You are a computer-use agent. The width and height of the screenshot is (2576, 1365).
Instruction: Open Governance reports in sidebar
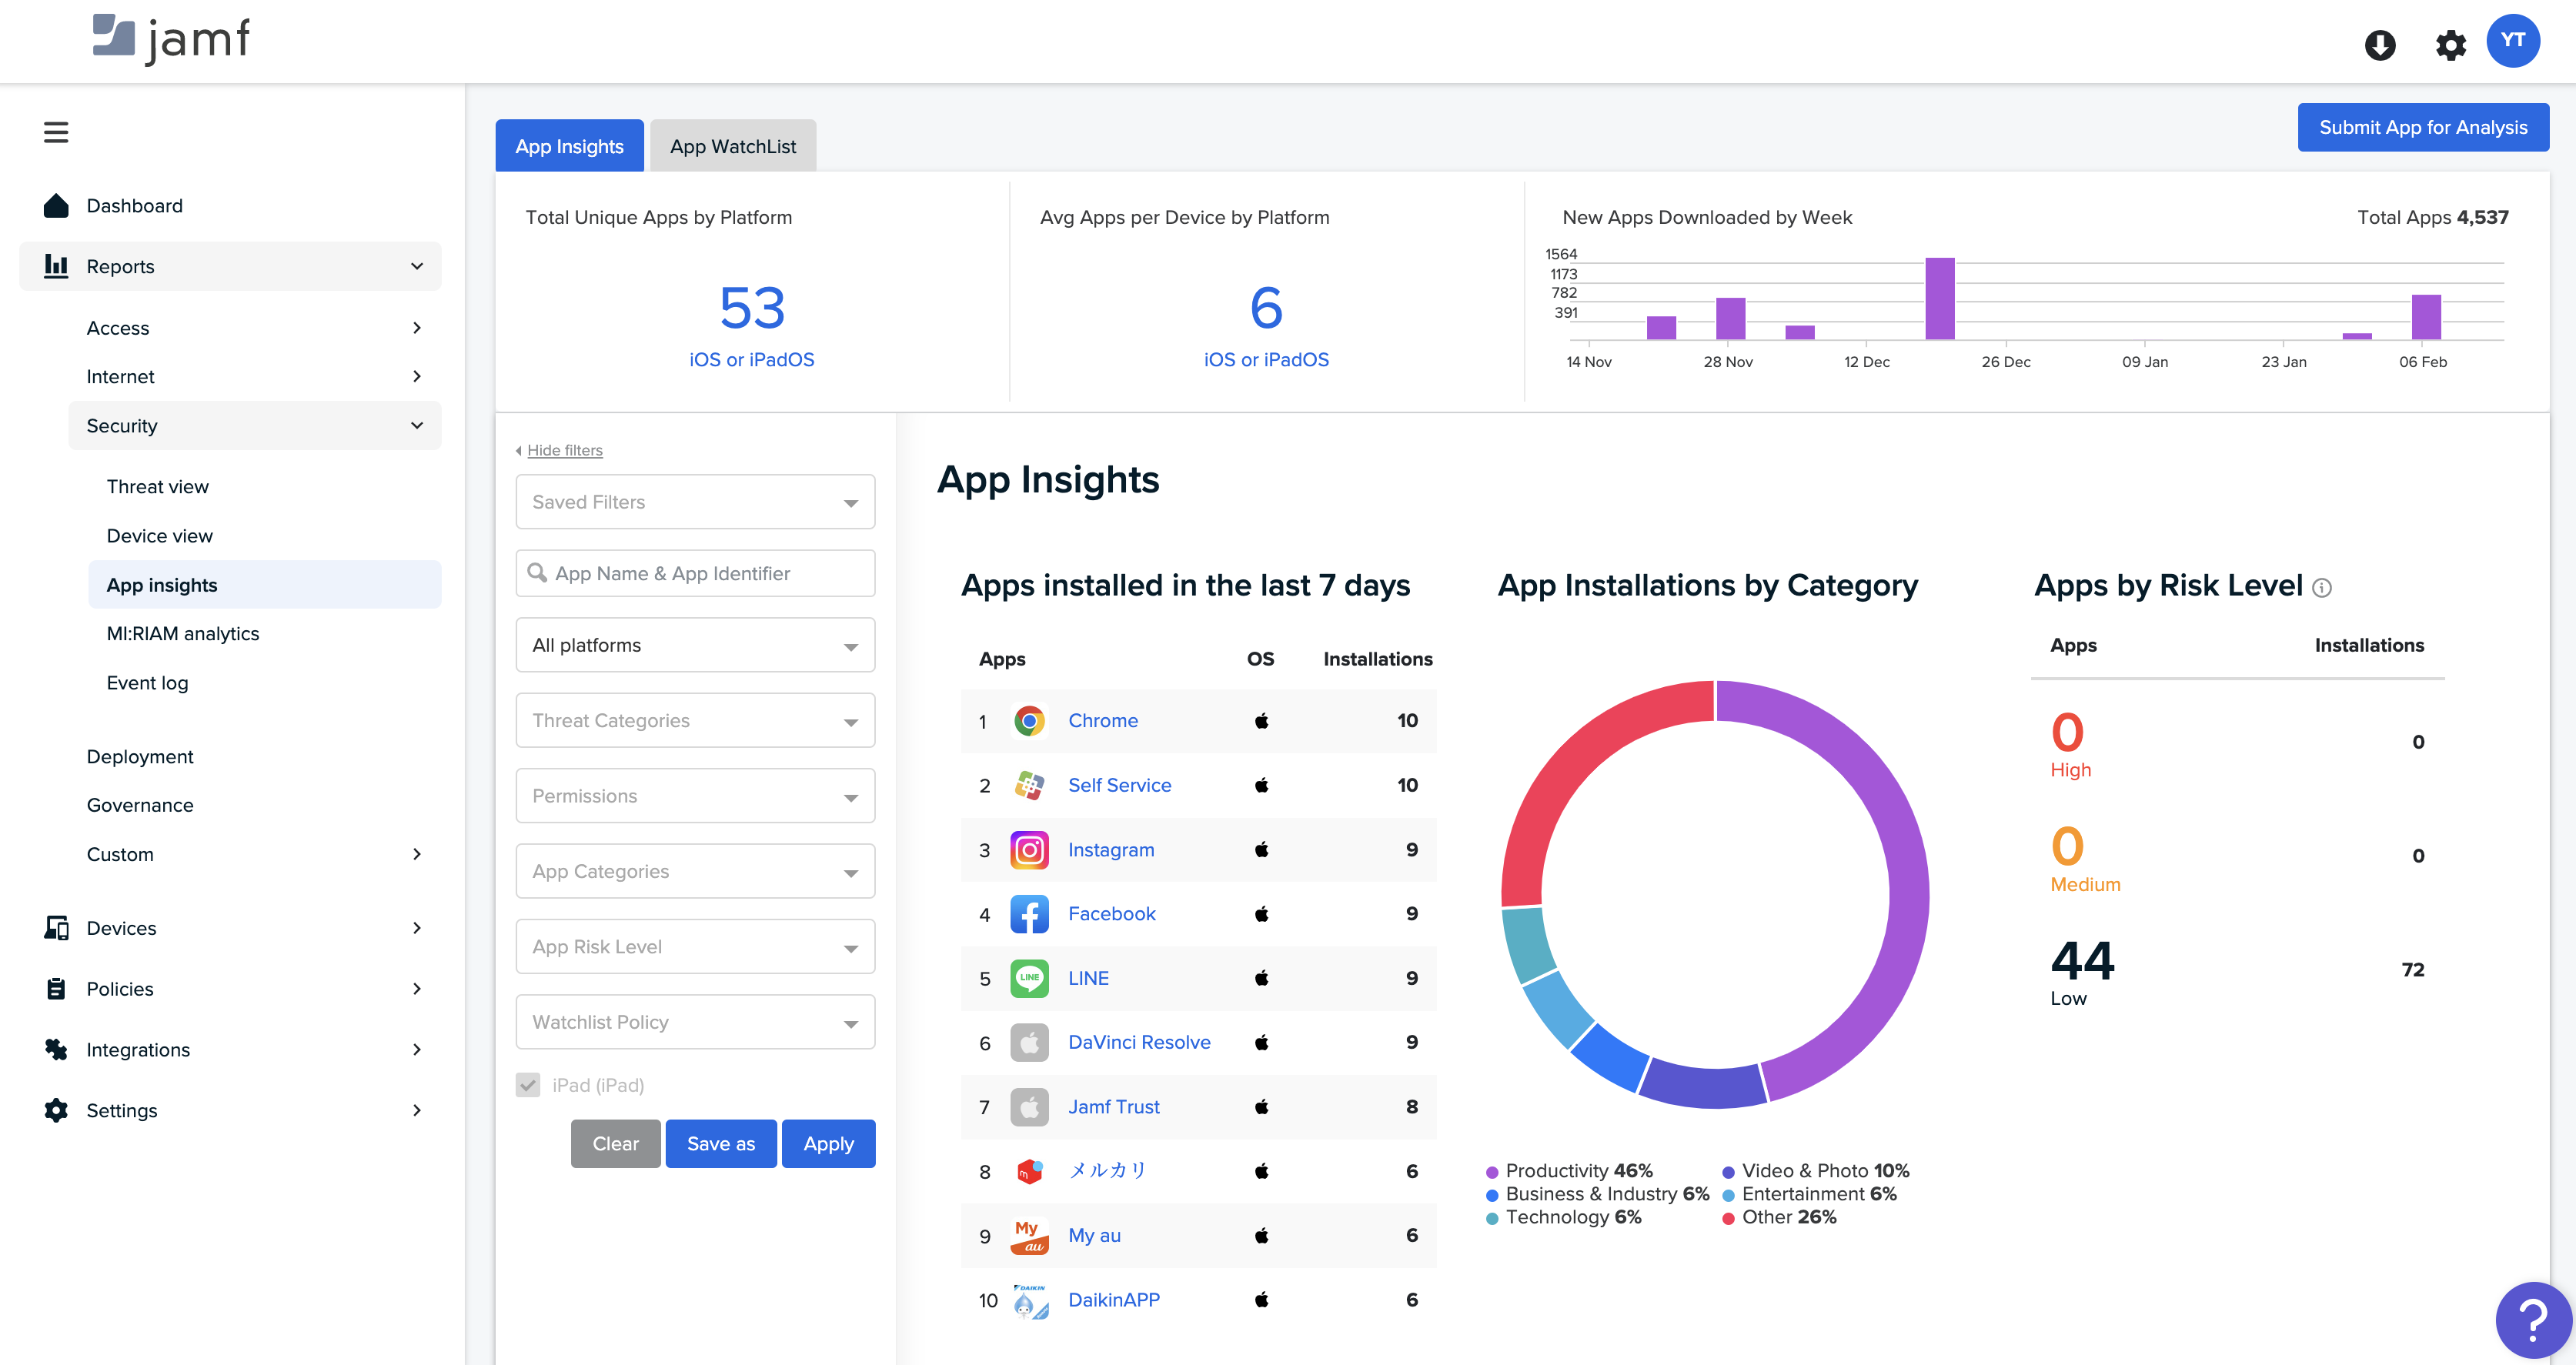pyautogui.click(x=140, y=805)
